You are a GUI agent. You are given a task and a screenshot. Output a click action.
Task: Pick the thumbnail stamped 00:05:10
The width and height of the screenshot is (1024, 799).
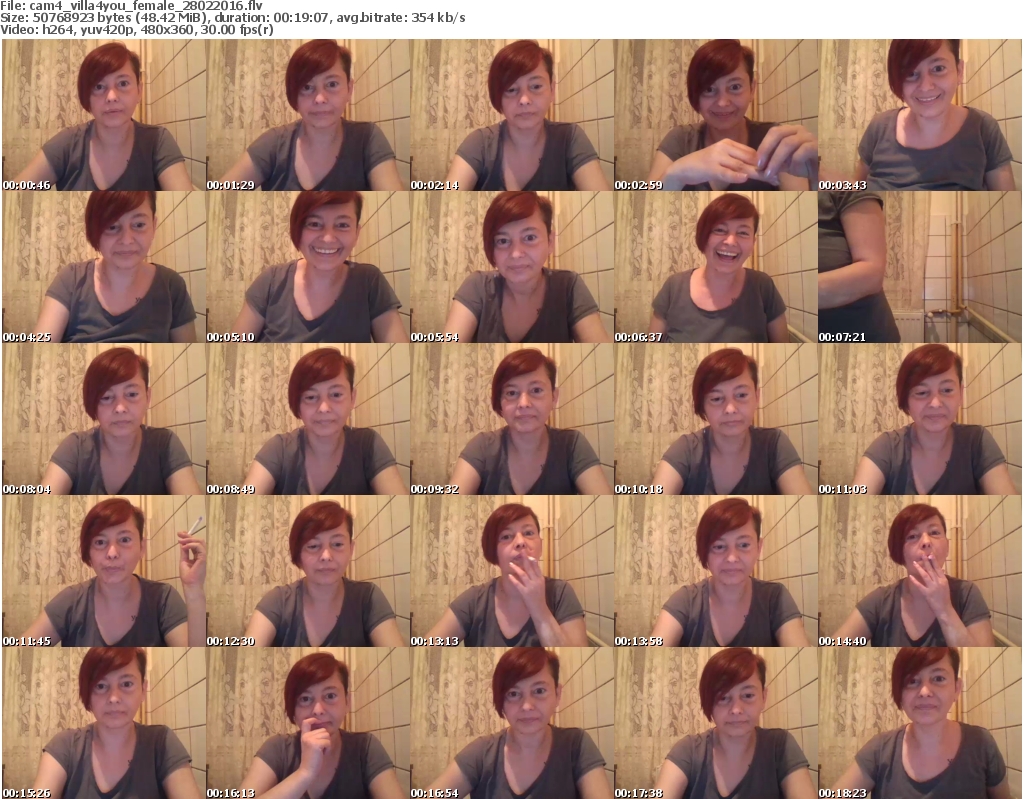[308, 267]
